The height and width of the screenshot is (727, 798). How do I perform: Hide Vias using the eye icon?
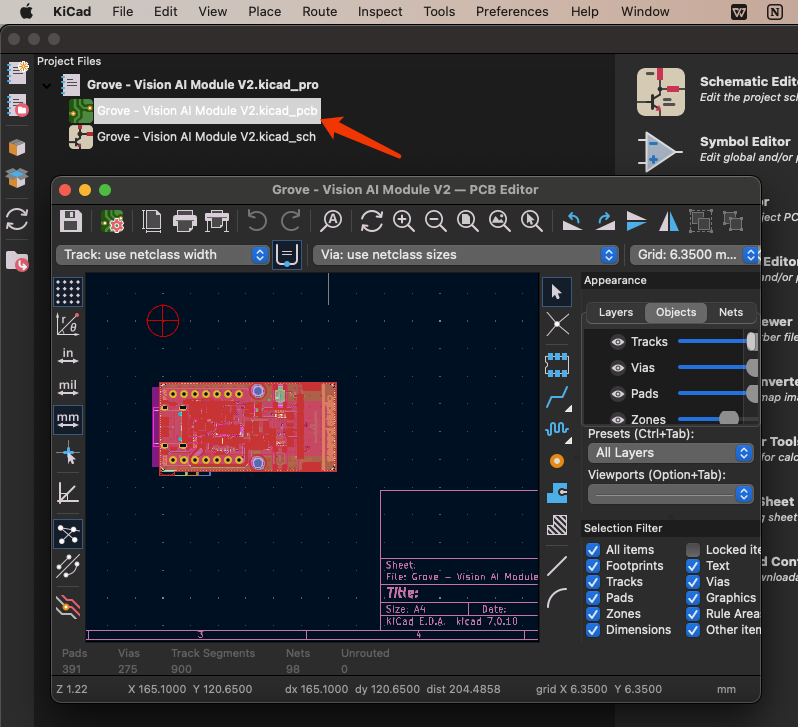618,368
